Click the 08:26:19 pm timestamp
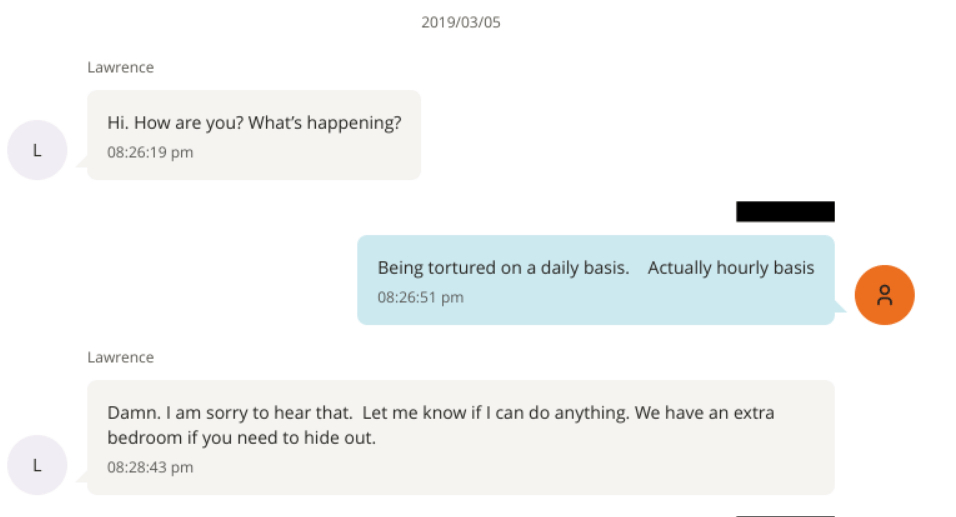The height and width of the screenshot is (517, 956). pyautogui.click(x=150, y=153)
